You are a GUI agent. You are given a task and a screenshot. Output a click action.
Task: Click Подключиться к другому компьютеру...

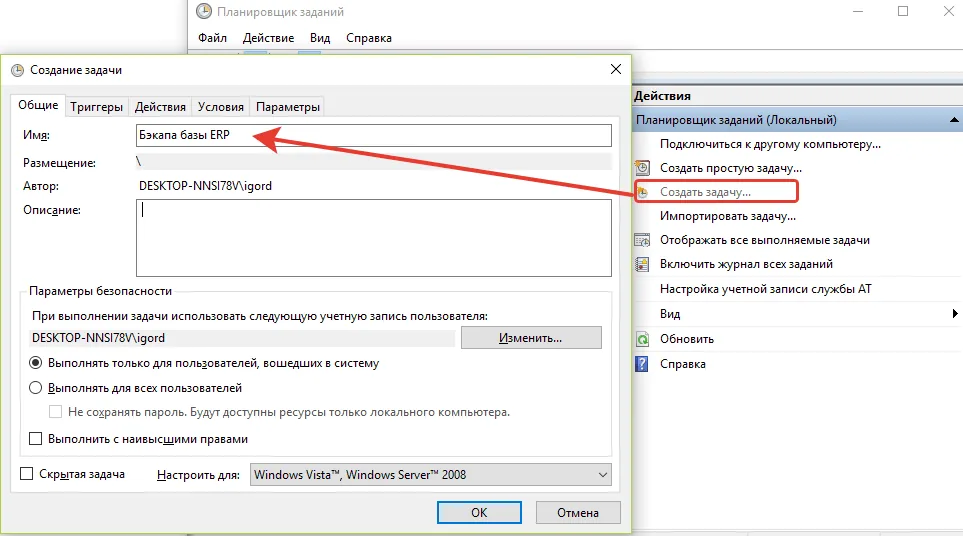pos(770,144)
